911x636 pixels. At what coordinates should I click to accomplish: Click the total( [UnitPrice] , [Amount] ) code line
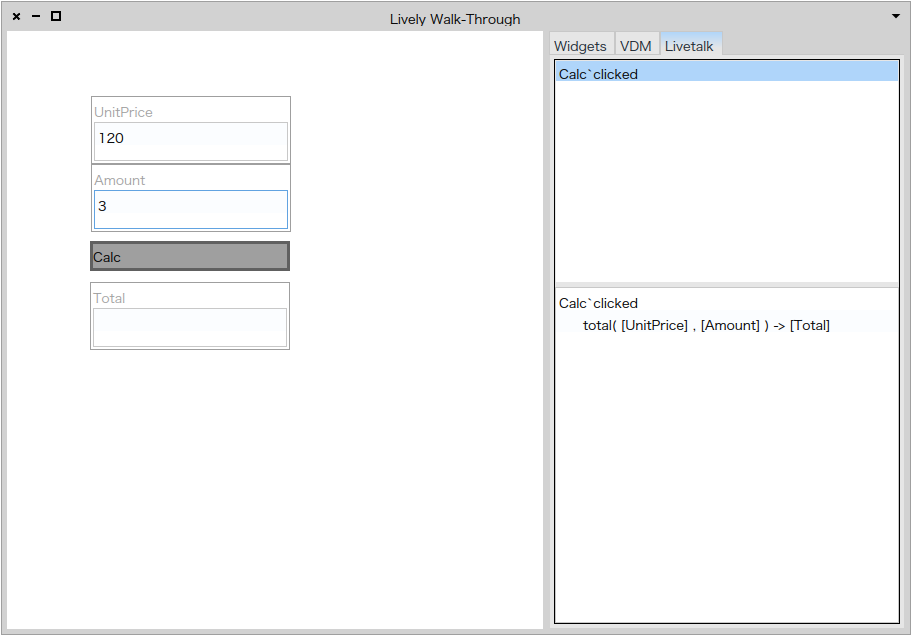(706, 325)
